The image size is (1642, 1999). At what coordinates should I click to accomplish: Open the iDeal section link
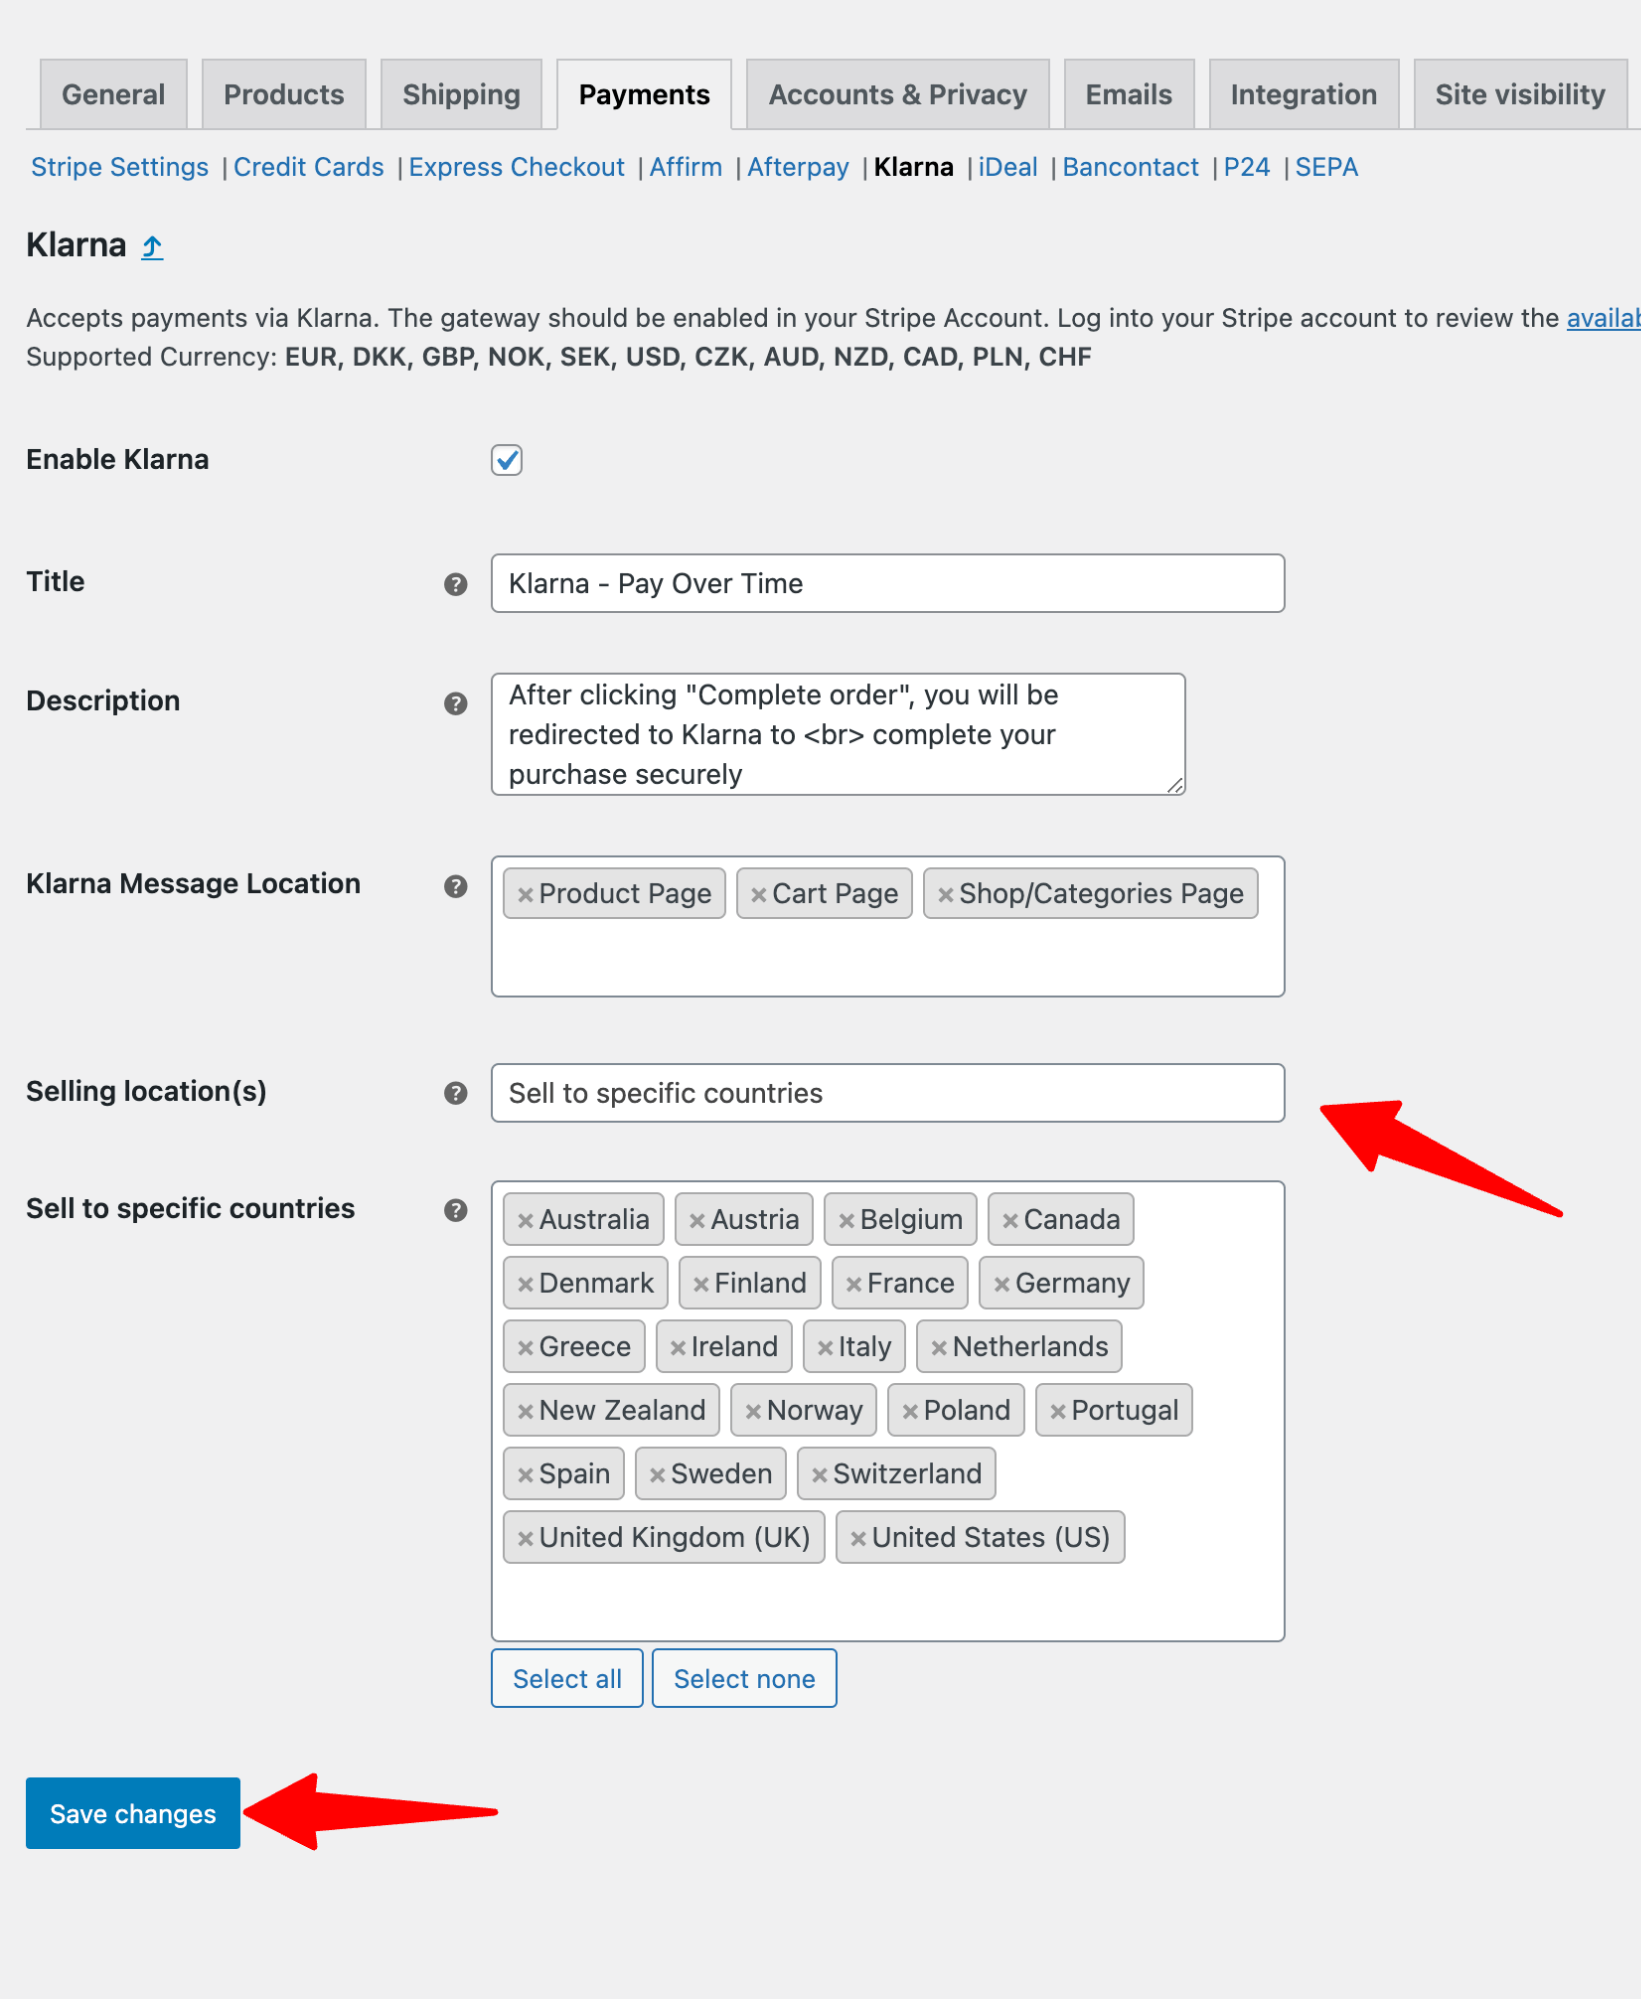tap(1008, 167)
